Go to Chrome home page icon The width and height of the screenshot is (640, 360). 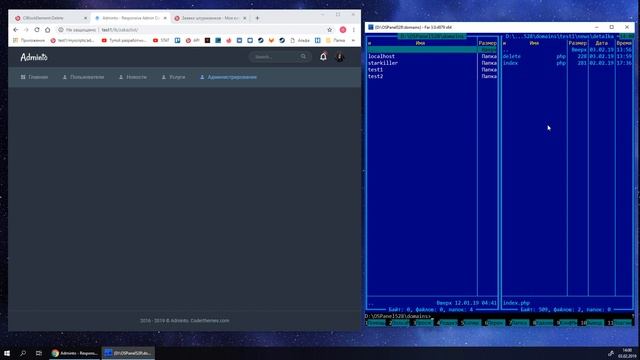click(x=47, y=30)
